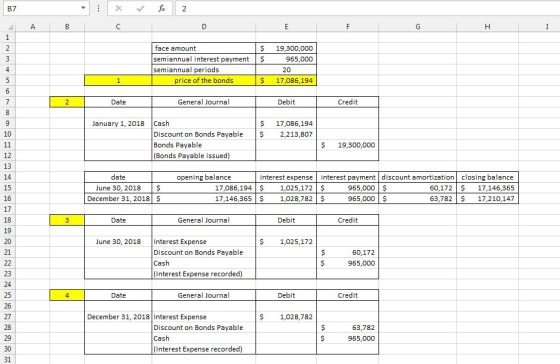
Task: Select row 5 header
Action: (x=8, y=80)
